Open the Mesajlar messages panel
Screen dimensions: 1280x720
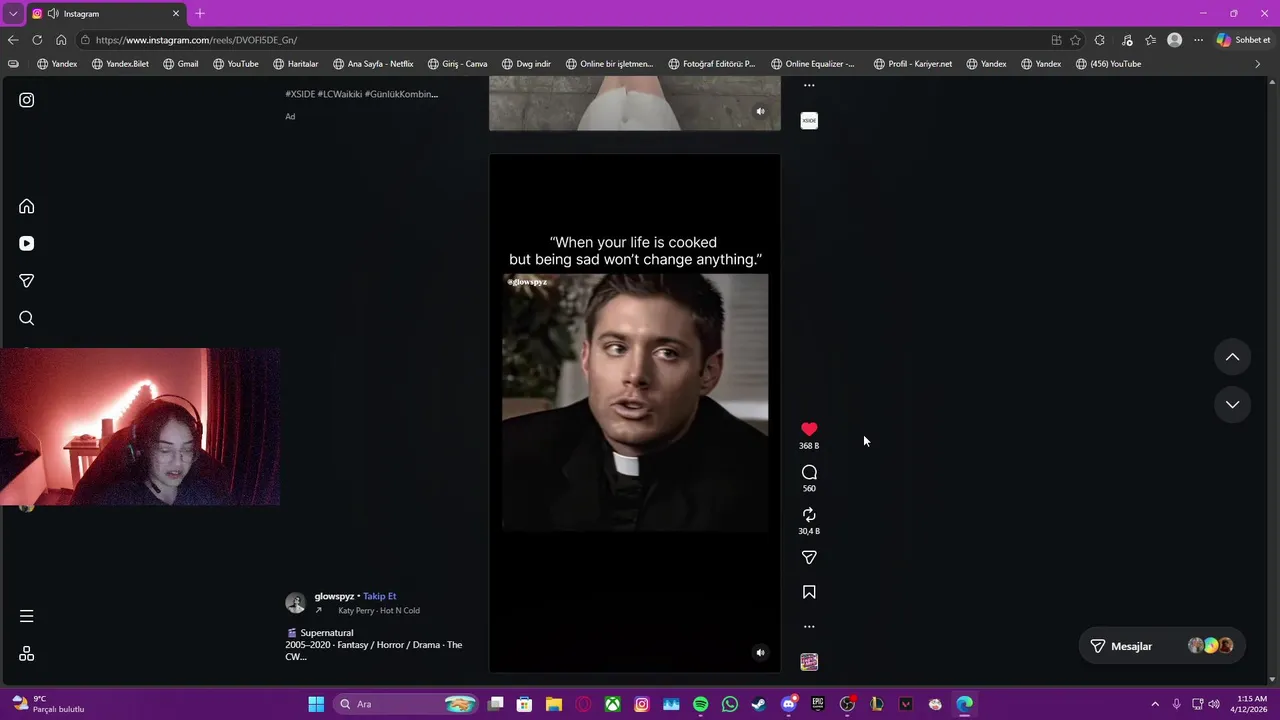(x=1161, y=646)
